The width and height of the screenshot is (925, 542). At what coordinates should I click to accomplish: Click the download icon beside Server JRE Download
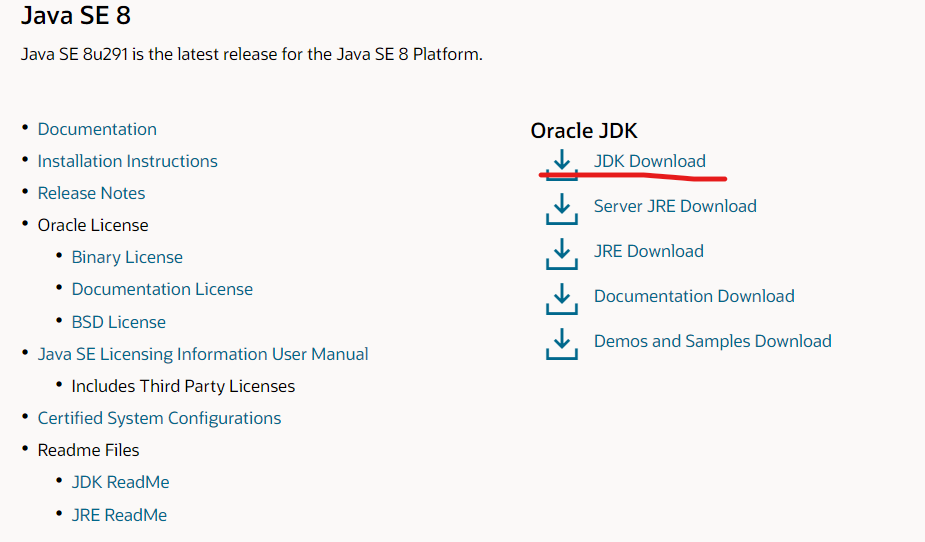click(562, 209)
